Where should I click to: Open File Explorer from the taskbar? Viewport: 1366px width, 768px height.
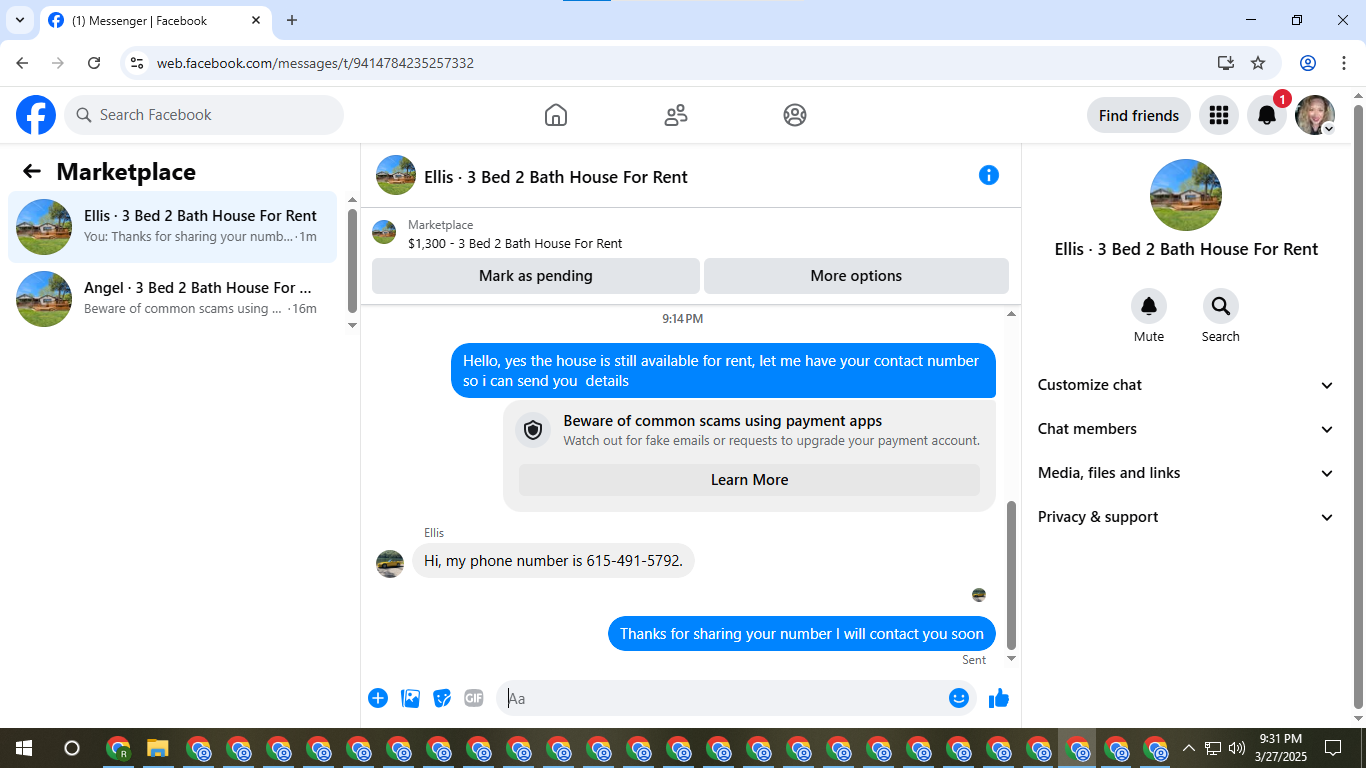(158, 747)
